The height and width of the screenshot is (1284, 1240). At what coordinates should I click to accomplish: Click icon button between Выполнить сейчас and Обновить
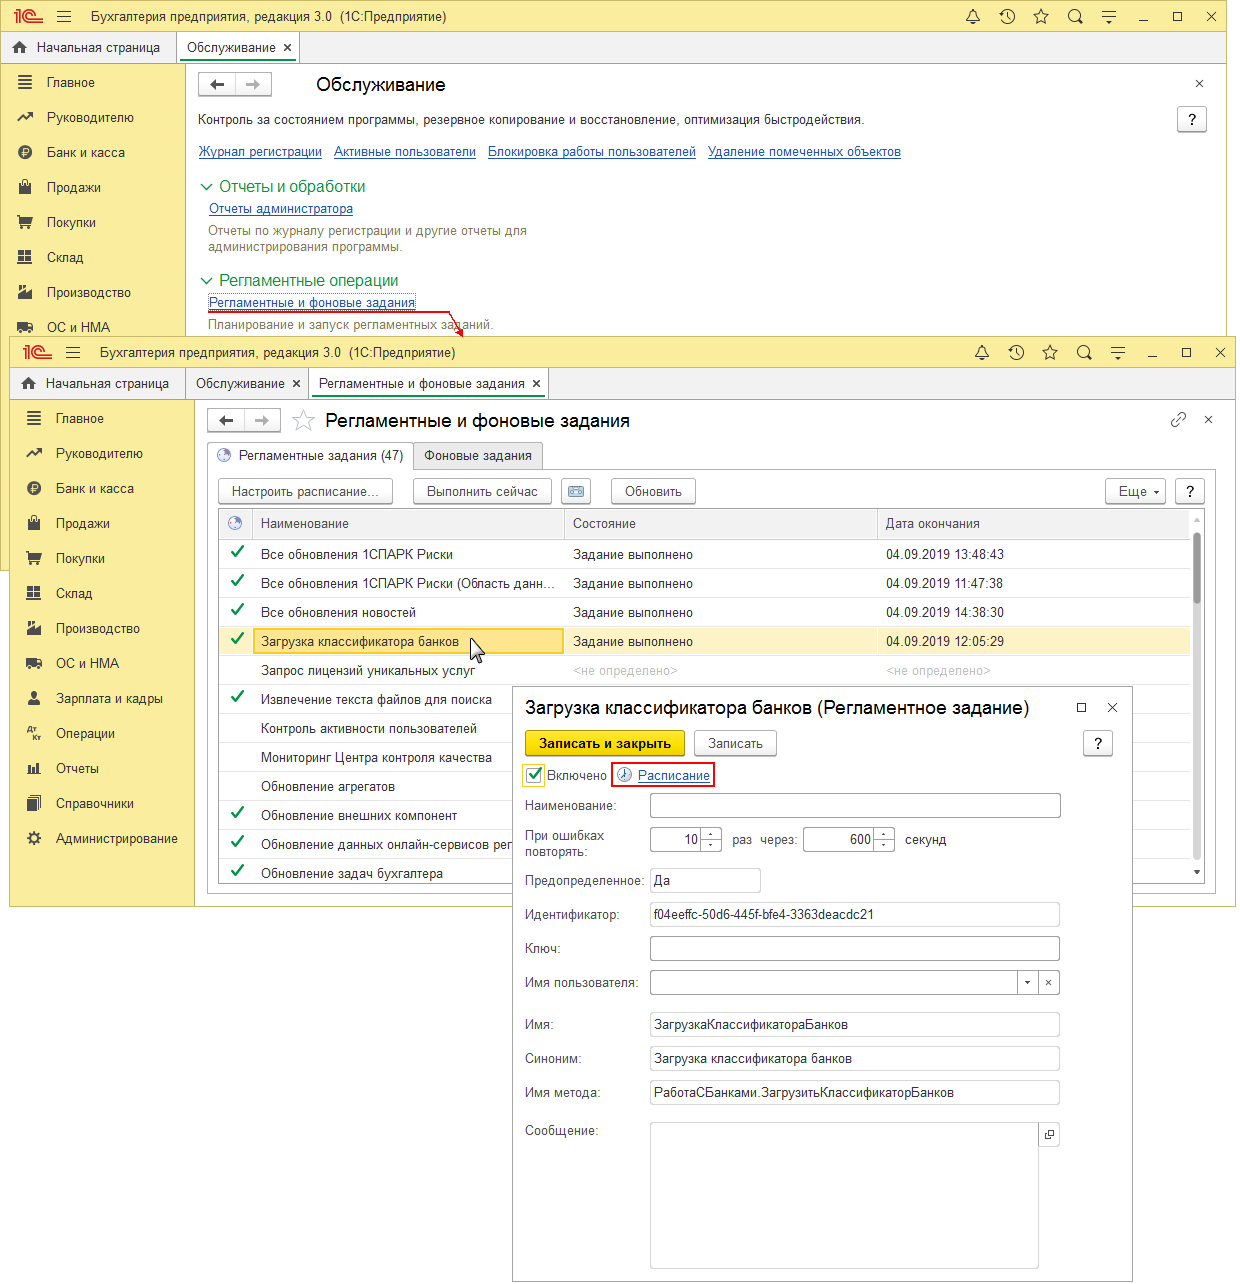[x=575, y=491]
